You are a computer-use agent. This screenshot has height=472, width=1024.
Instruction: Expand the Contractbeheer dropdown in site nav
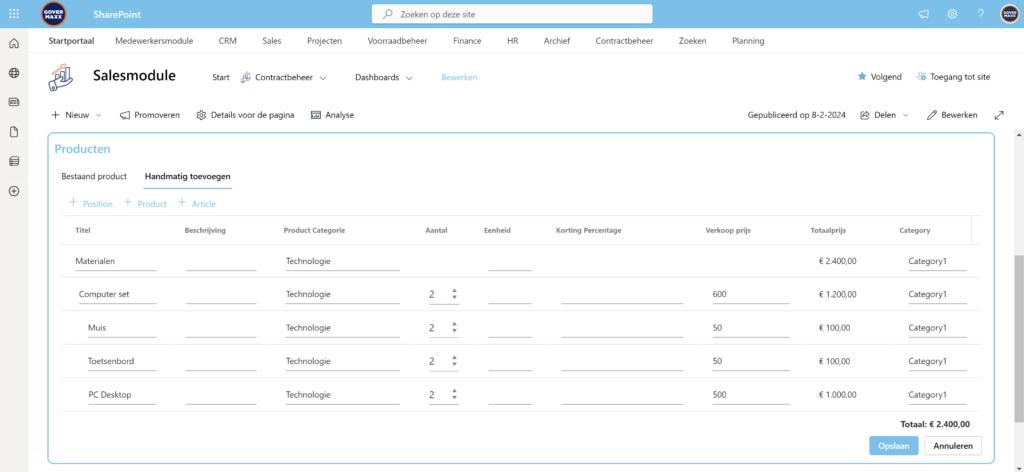(x=276, y=77)
